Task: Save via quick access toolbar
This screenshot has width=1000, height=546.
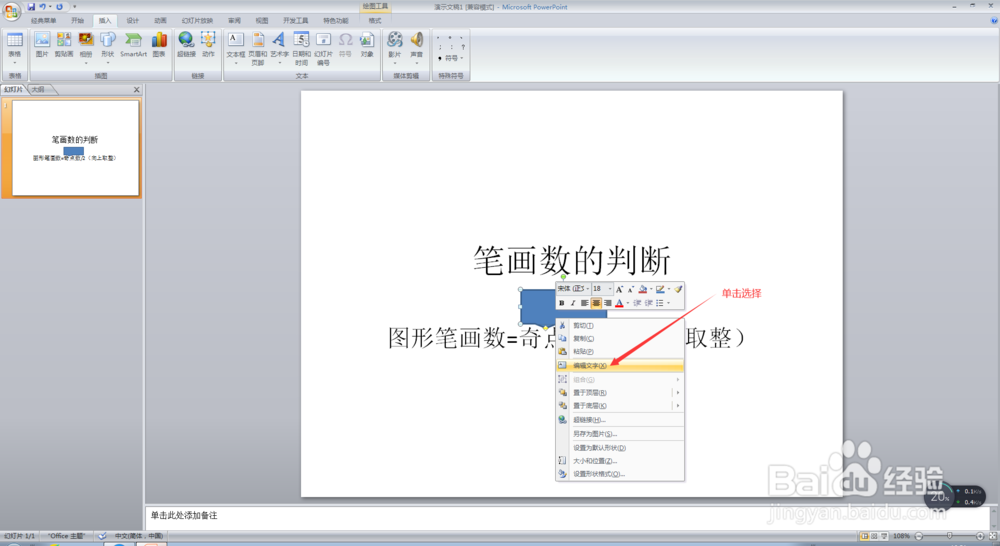Action: pyautogui.click(x=31, y=6)
